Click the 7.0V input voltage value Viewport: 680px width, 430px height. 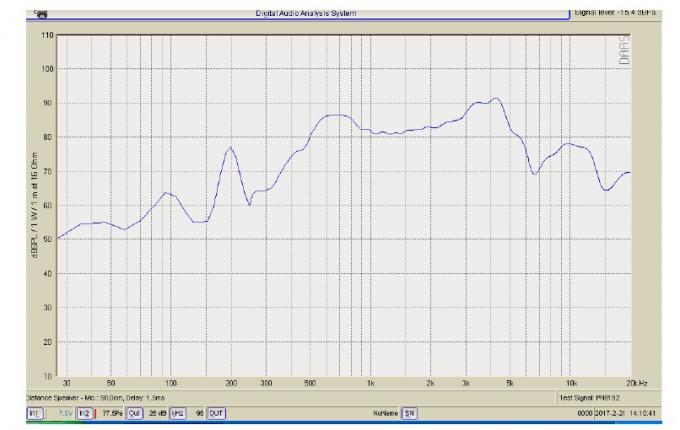[60, 411]
